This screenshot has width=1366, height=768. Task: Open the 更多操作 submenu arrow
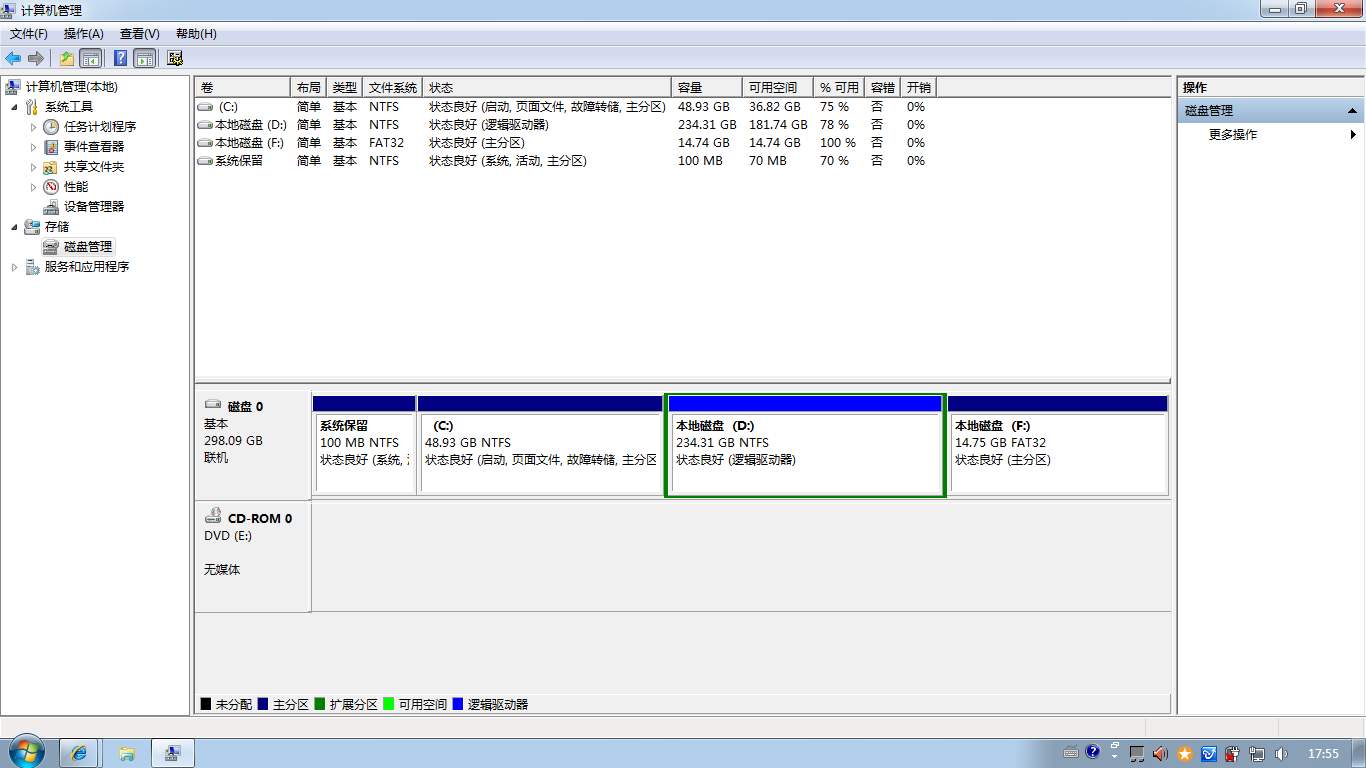[x=1353, y=135]
